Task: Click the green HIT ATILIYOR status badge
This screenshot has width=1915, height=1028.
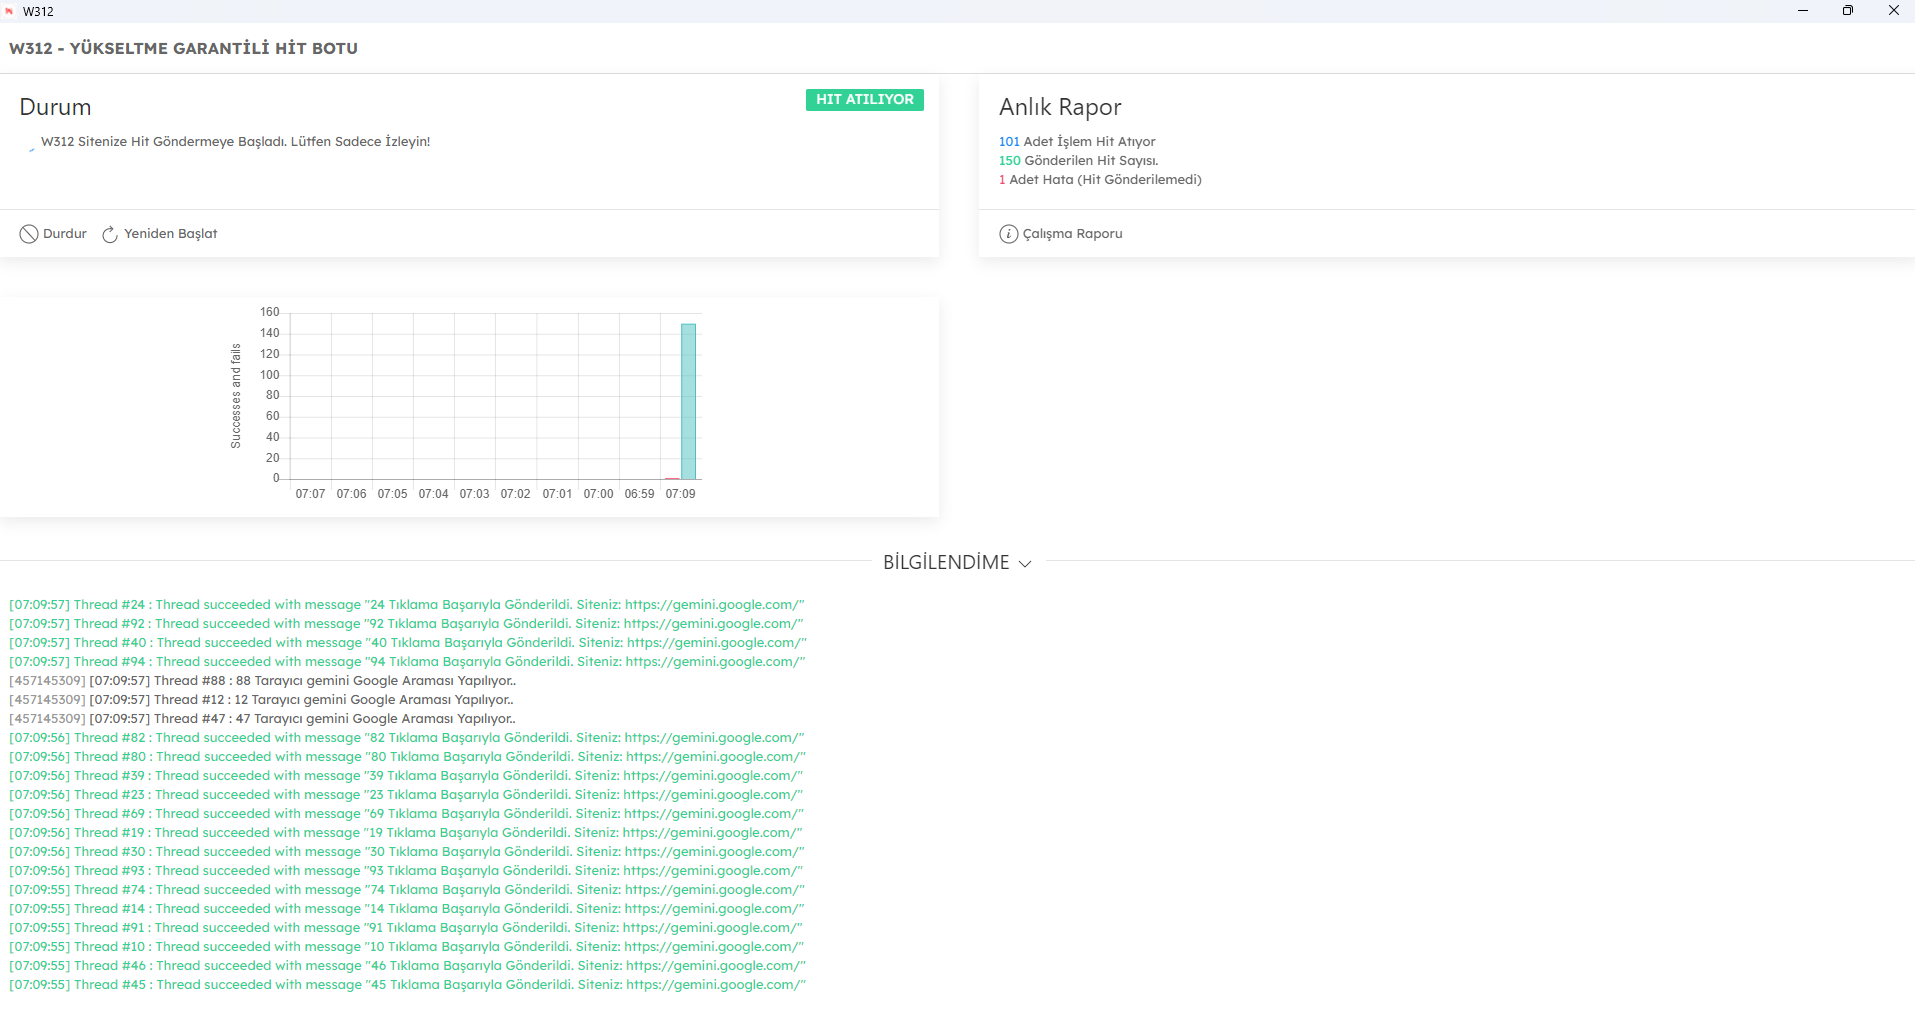Action: [x=864, y=100]
